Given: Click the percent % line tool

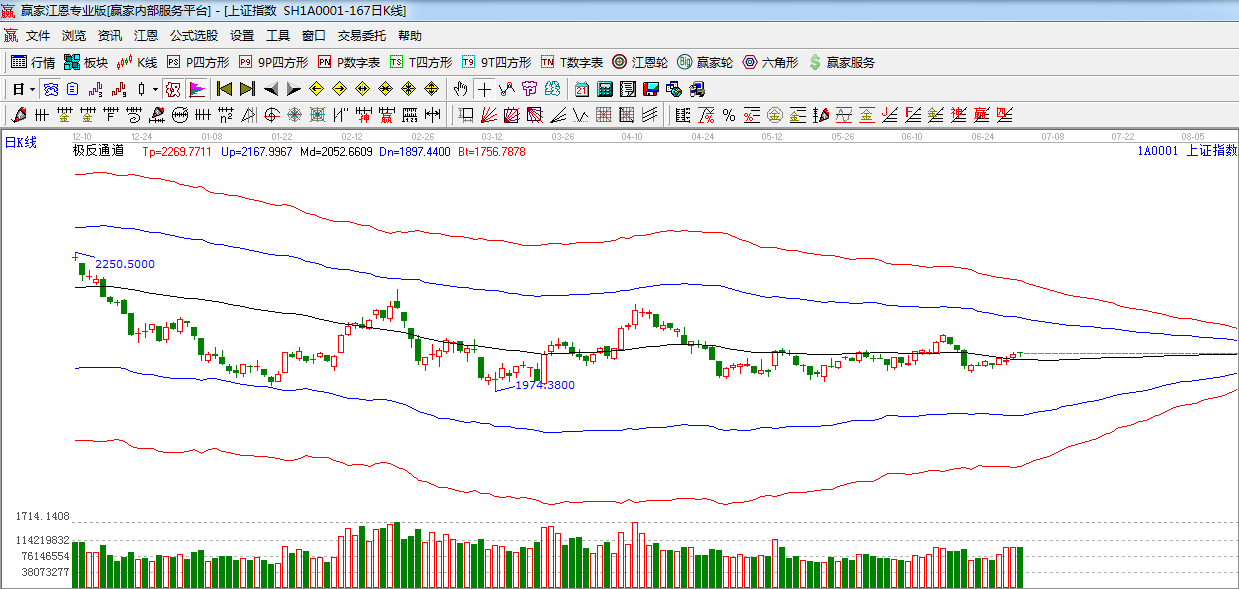Looking at the screenshot, I should point(729,115).
